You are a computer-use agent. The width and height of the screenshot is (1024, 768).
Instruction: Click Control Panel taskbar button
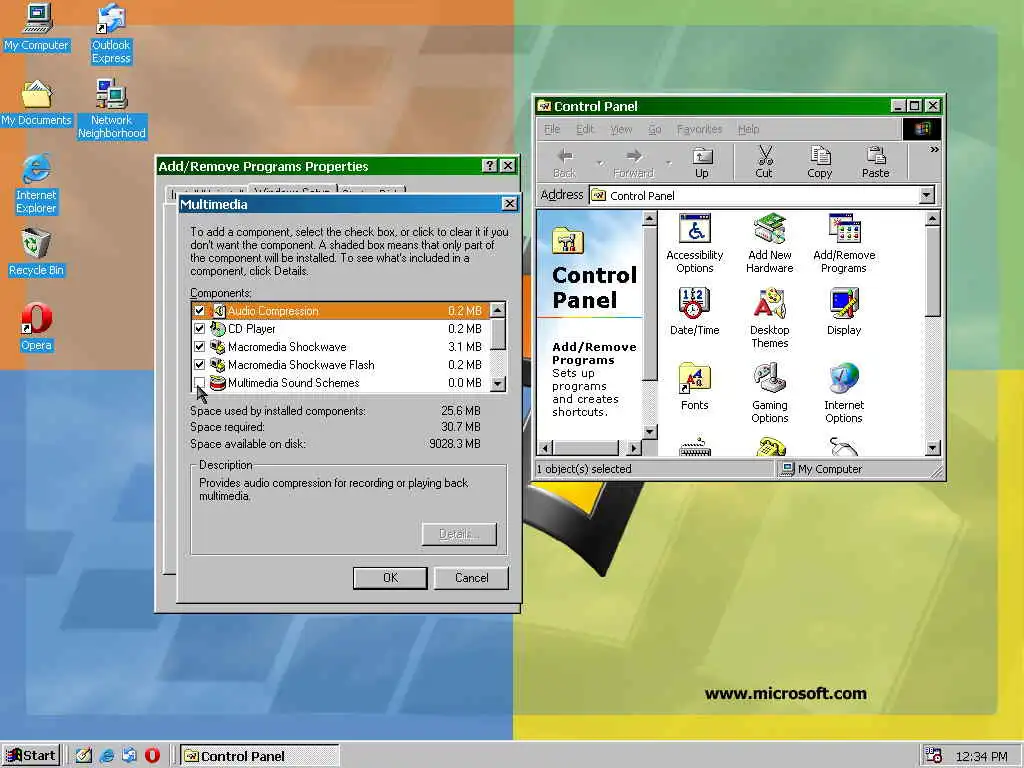click(x=259, y=756)
